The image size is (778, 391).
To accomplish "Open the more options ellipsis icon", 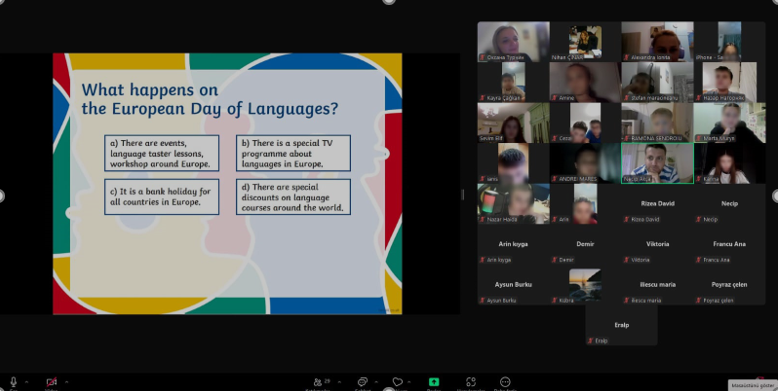I will pos(505,382).
